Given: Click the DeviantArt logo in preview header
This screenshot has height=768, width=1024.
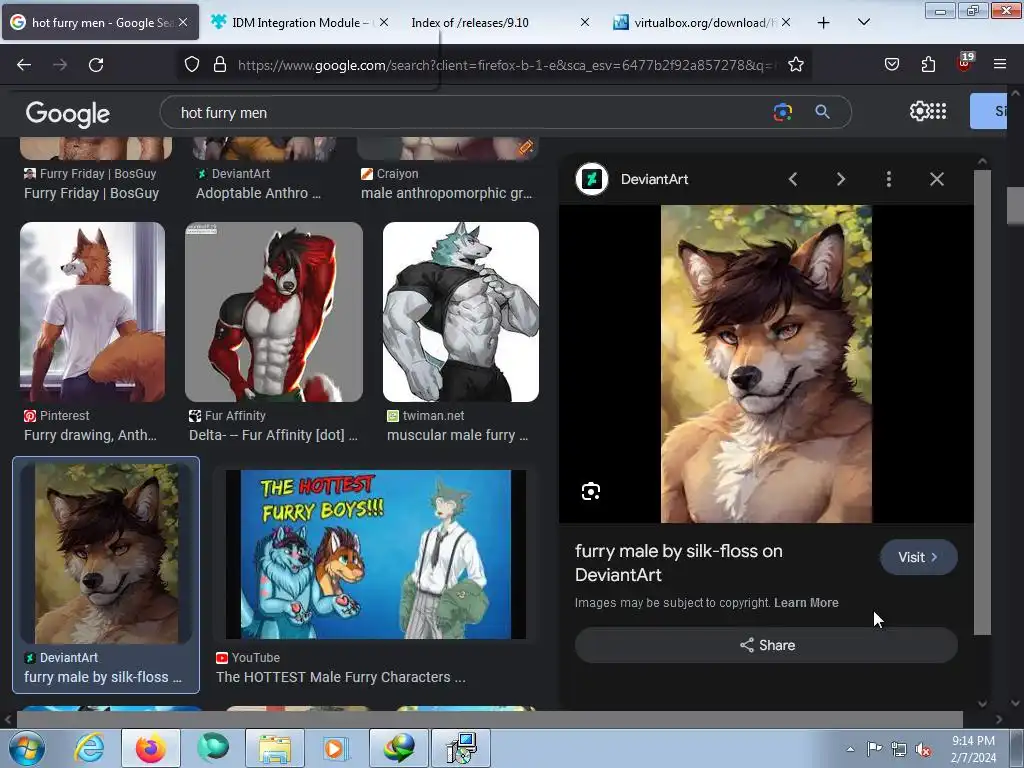Looking at the screenshot, I should (x=592, y=179).
